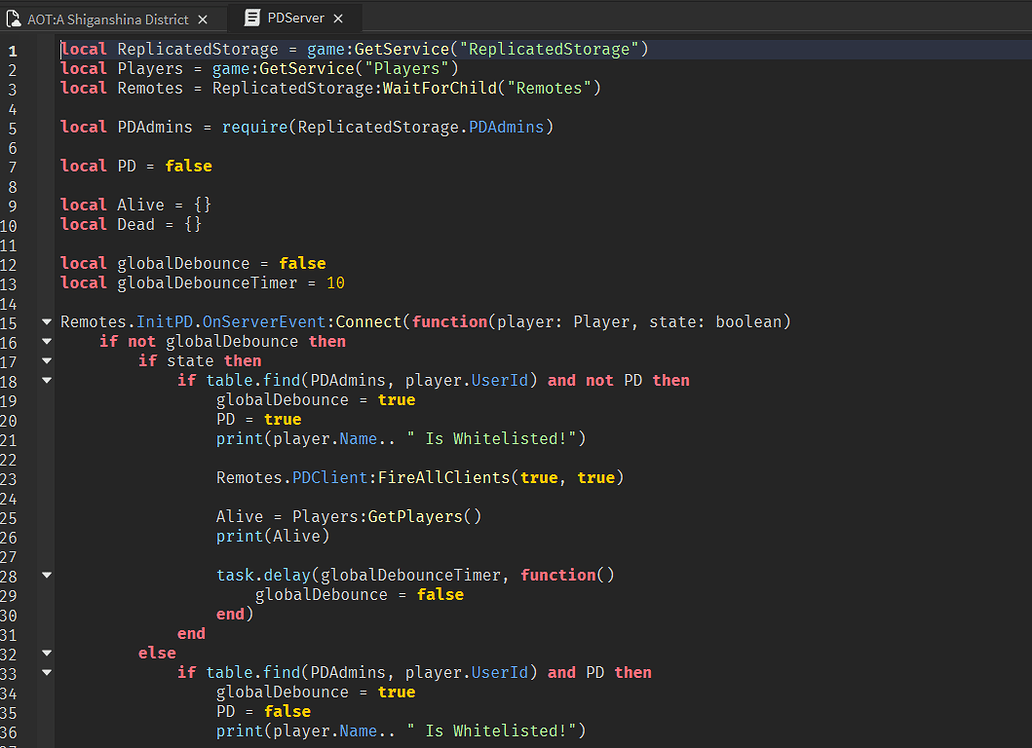Fold the 'if not globalDebounce' block
This screenshot has width=1032, height=748.
tap(46, 342)
